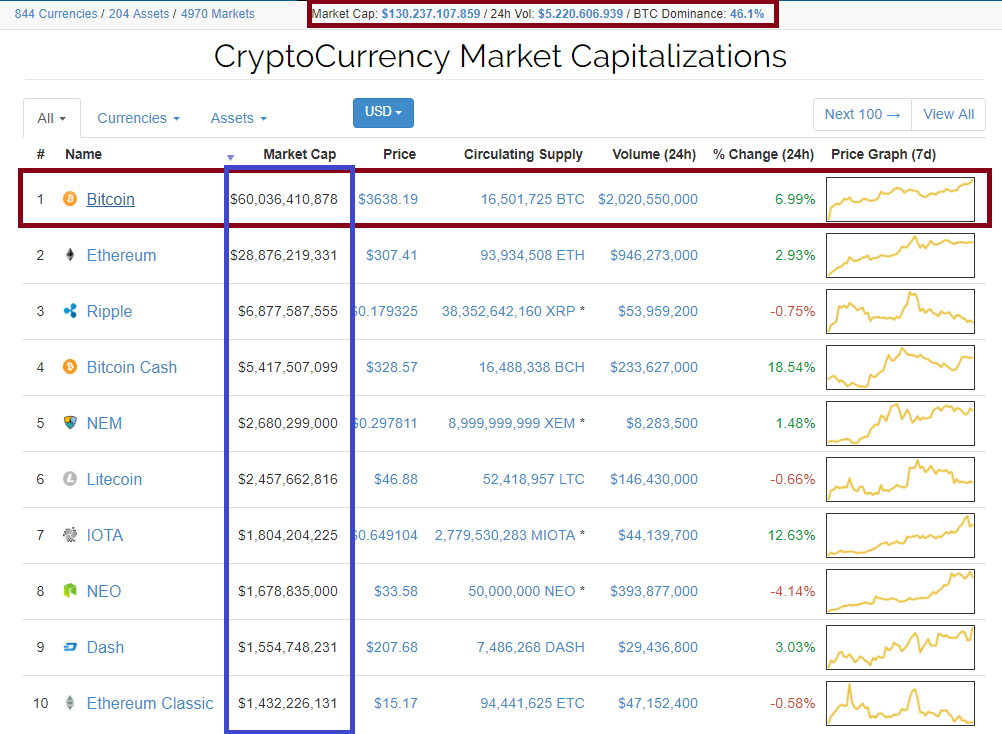Click the Litecoin logo icon
The height and width of the screenshot is (734, 1002).
click(70, 479)
